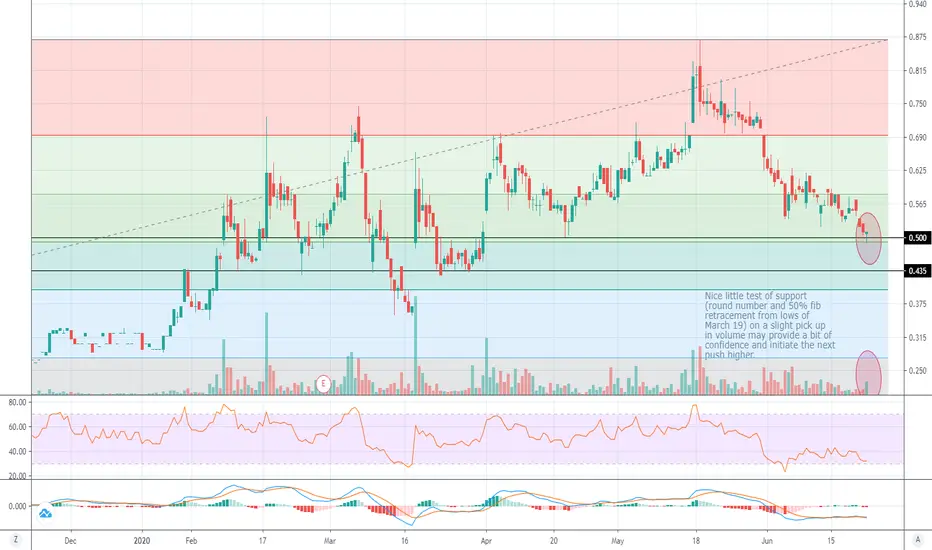The image size is (932, 550).
Task: Click the 'Dec' date label on the time axis
Action: click(70, 541)
